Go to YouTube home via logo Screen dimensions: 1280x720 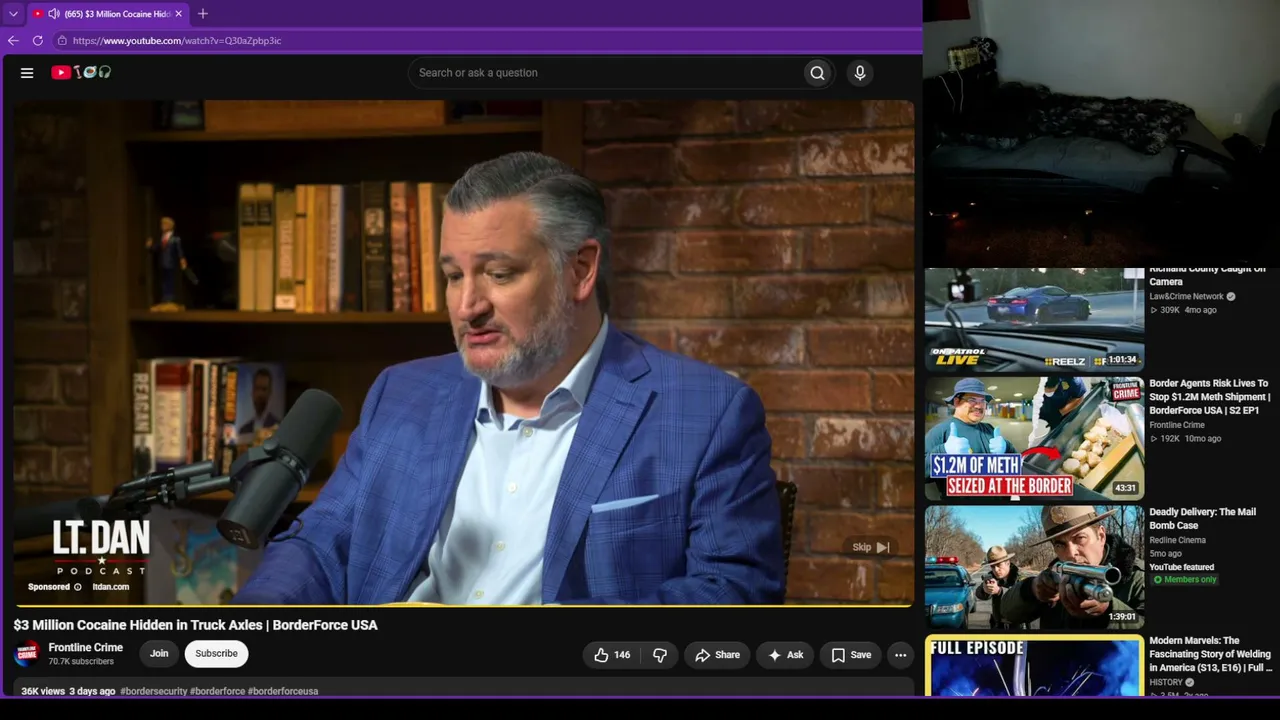pos(81,72)
